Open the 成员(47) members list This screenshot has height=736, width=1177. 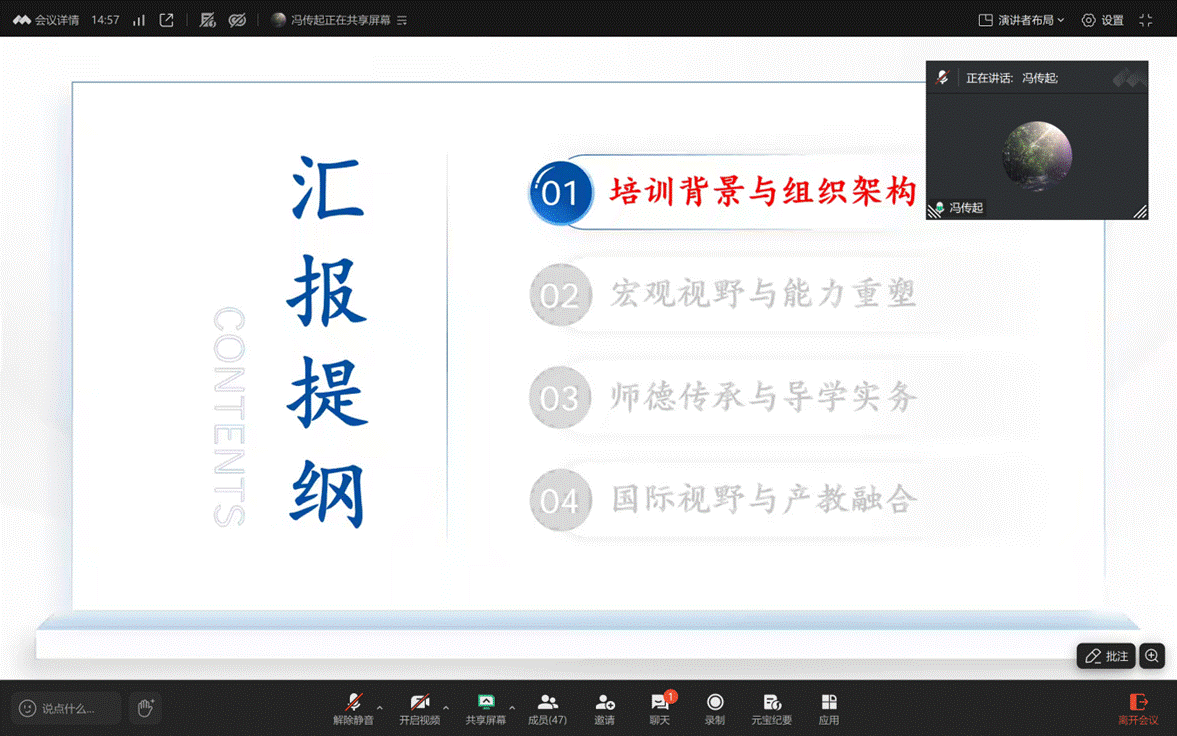pos(547,709)
